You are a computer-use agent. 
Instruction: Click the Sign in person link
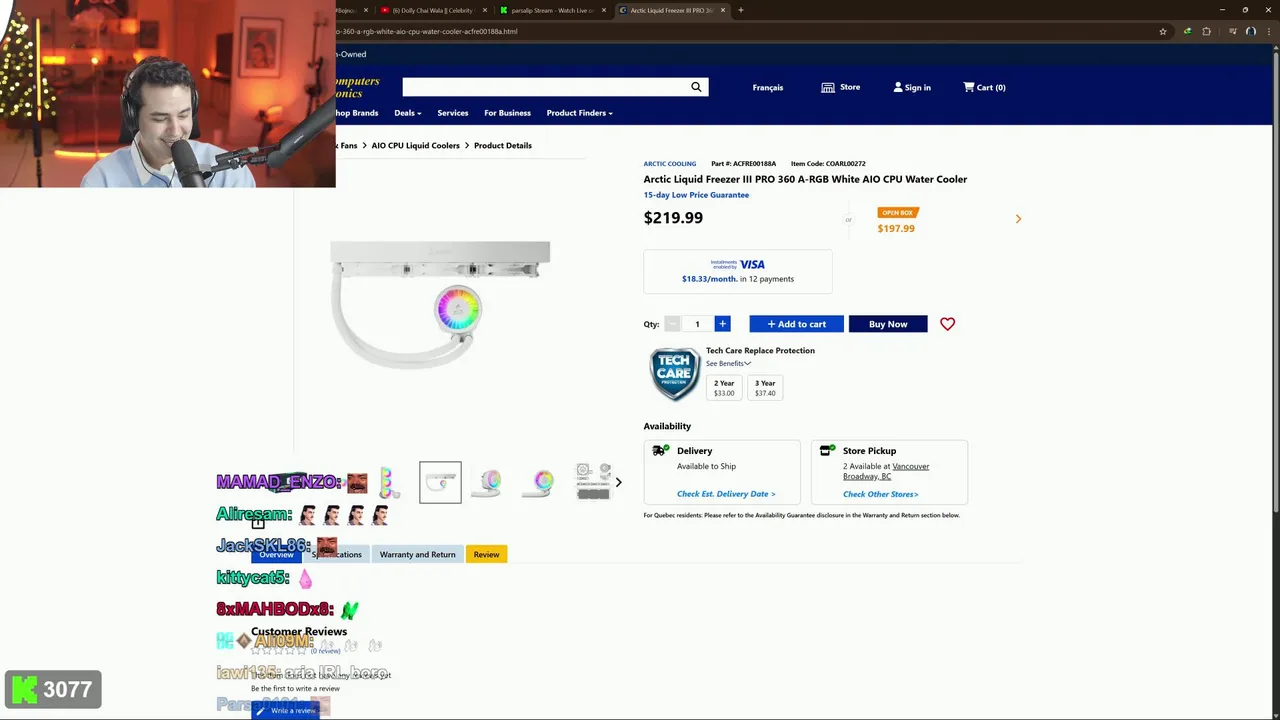(x=912, y=87)
